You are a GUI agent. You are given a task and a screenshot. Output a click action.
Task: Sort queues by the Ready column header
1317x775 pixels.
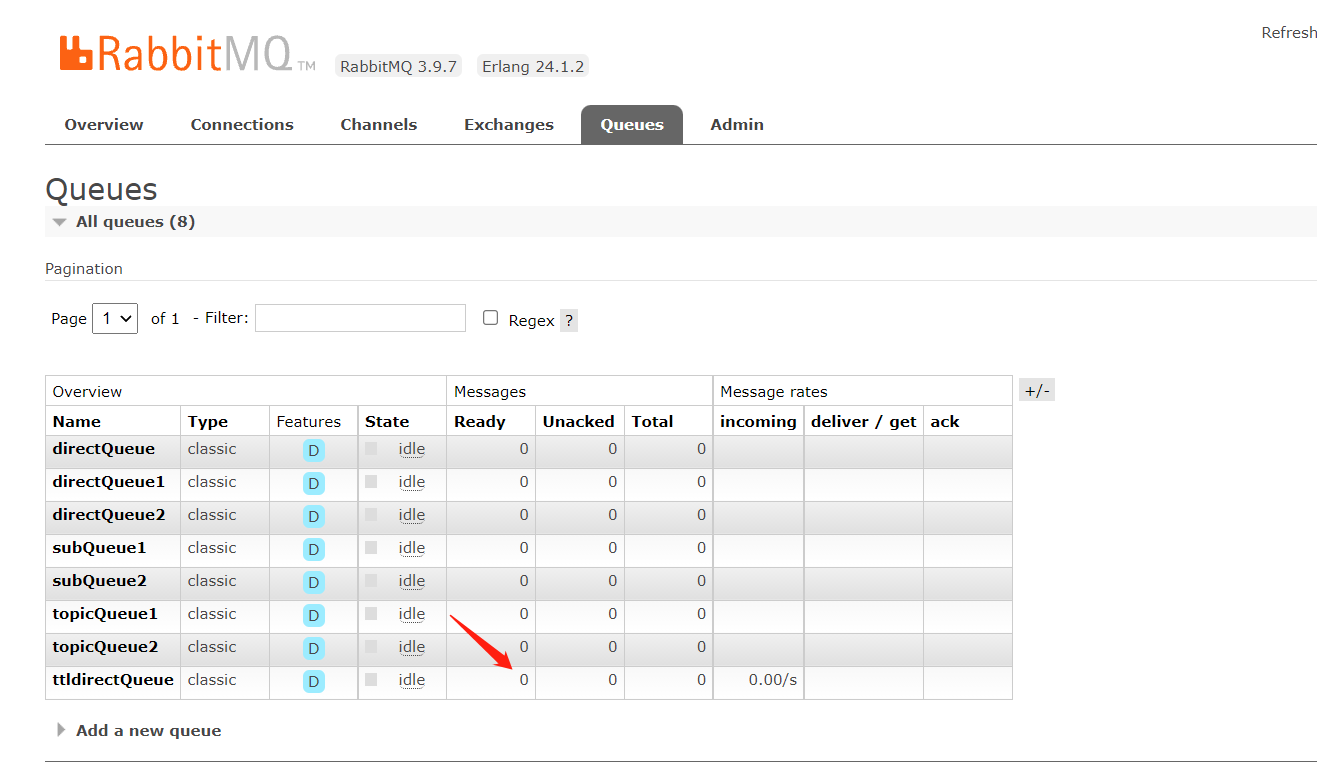coord(480,422)
